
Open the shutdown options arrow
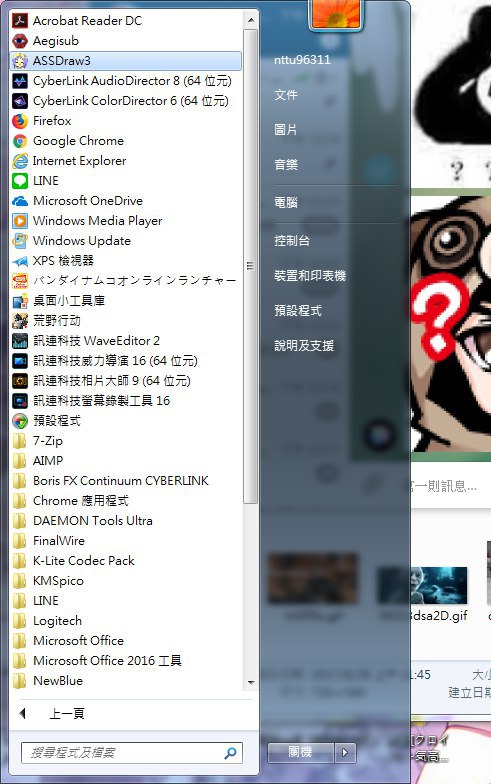click(x=345, y=752)
